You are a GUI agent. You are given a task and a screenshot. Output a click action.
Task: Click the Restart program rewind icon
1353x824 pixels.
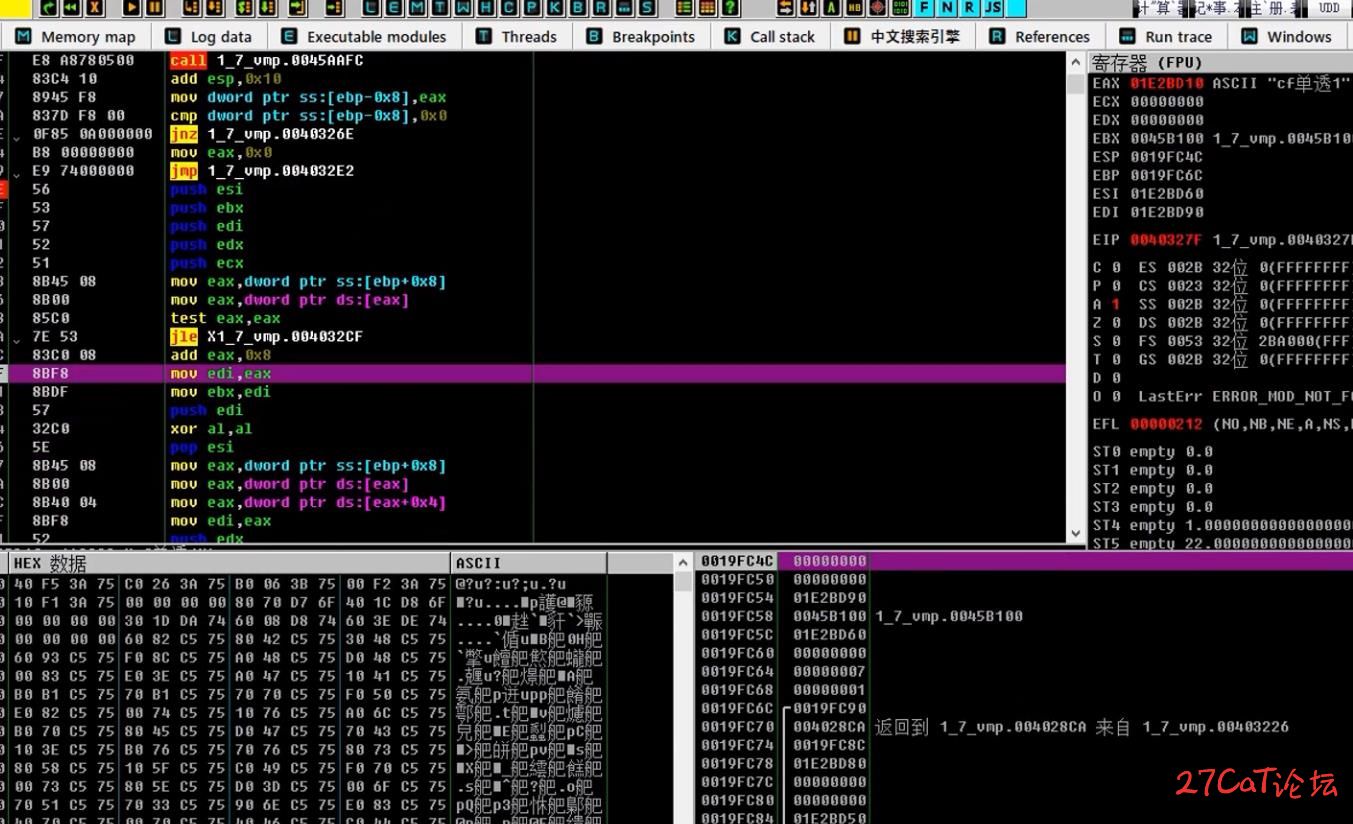[x=71, y=8]
